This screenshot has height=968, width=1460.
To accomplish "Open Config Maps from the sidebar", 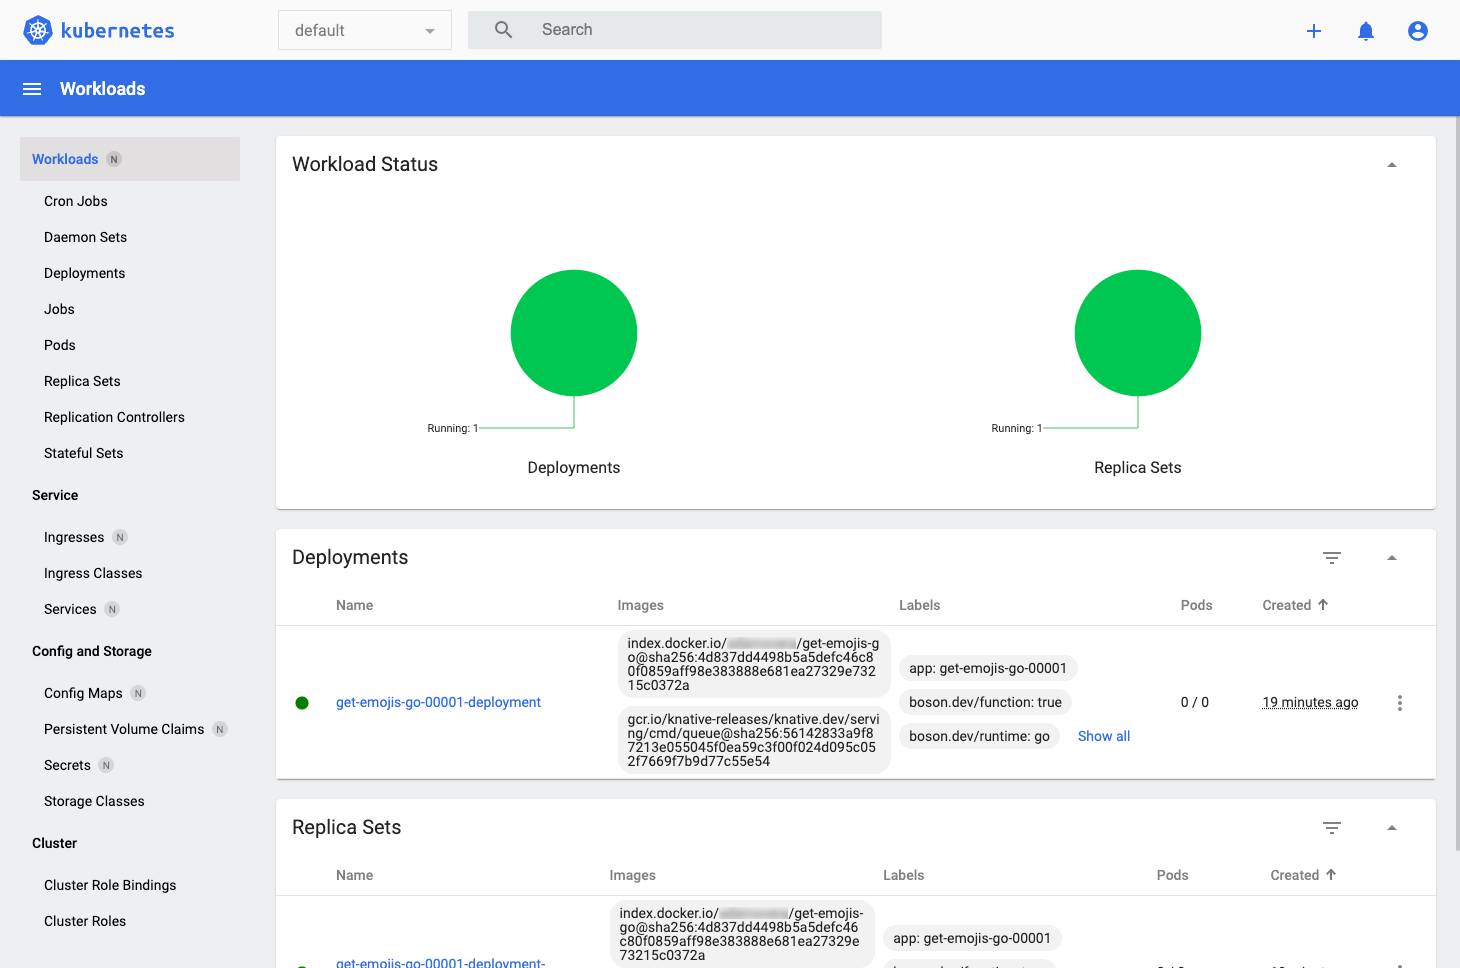I will 81,693.
